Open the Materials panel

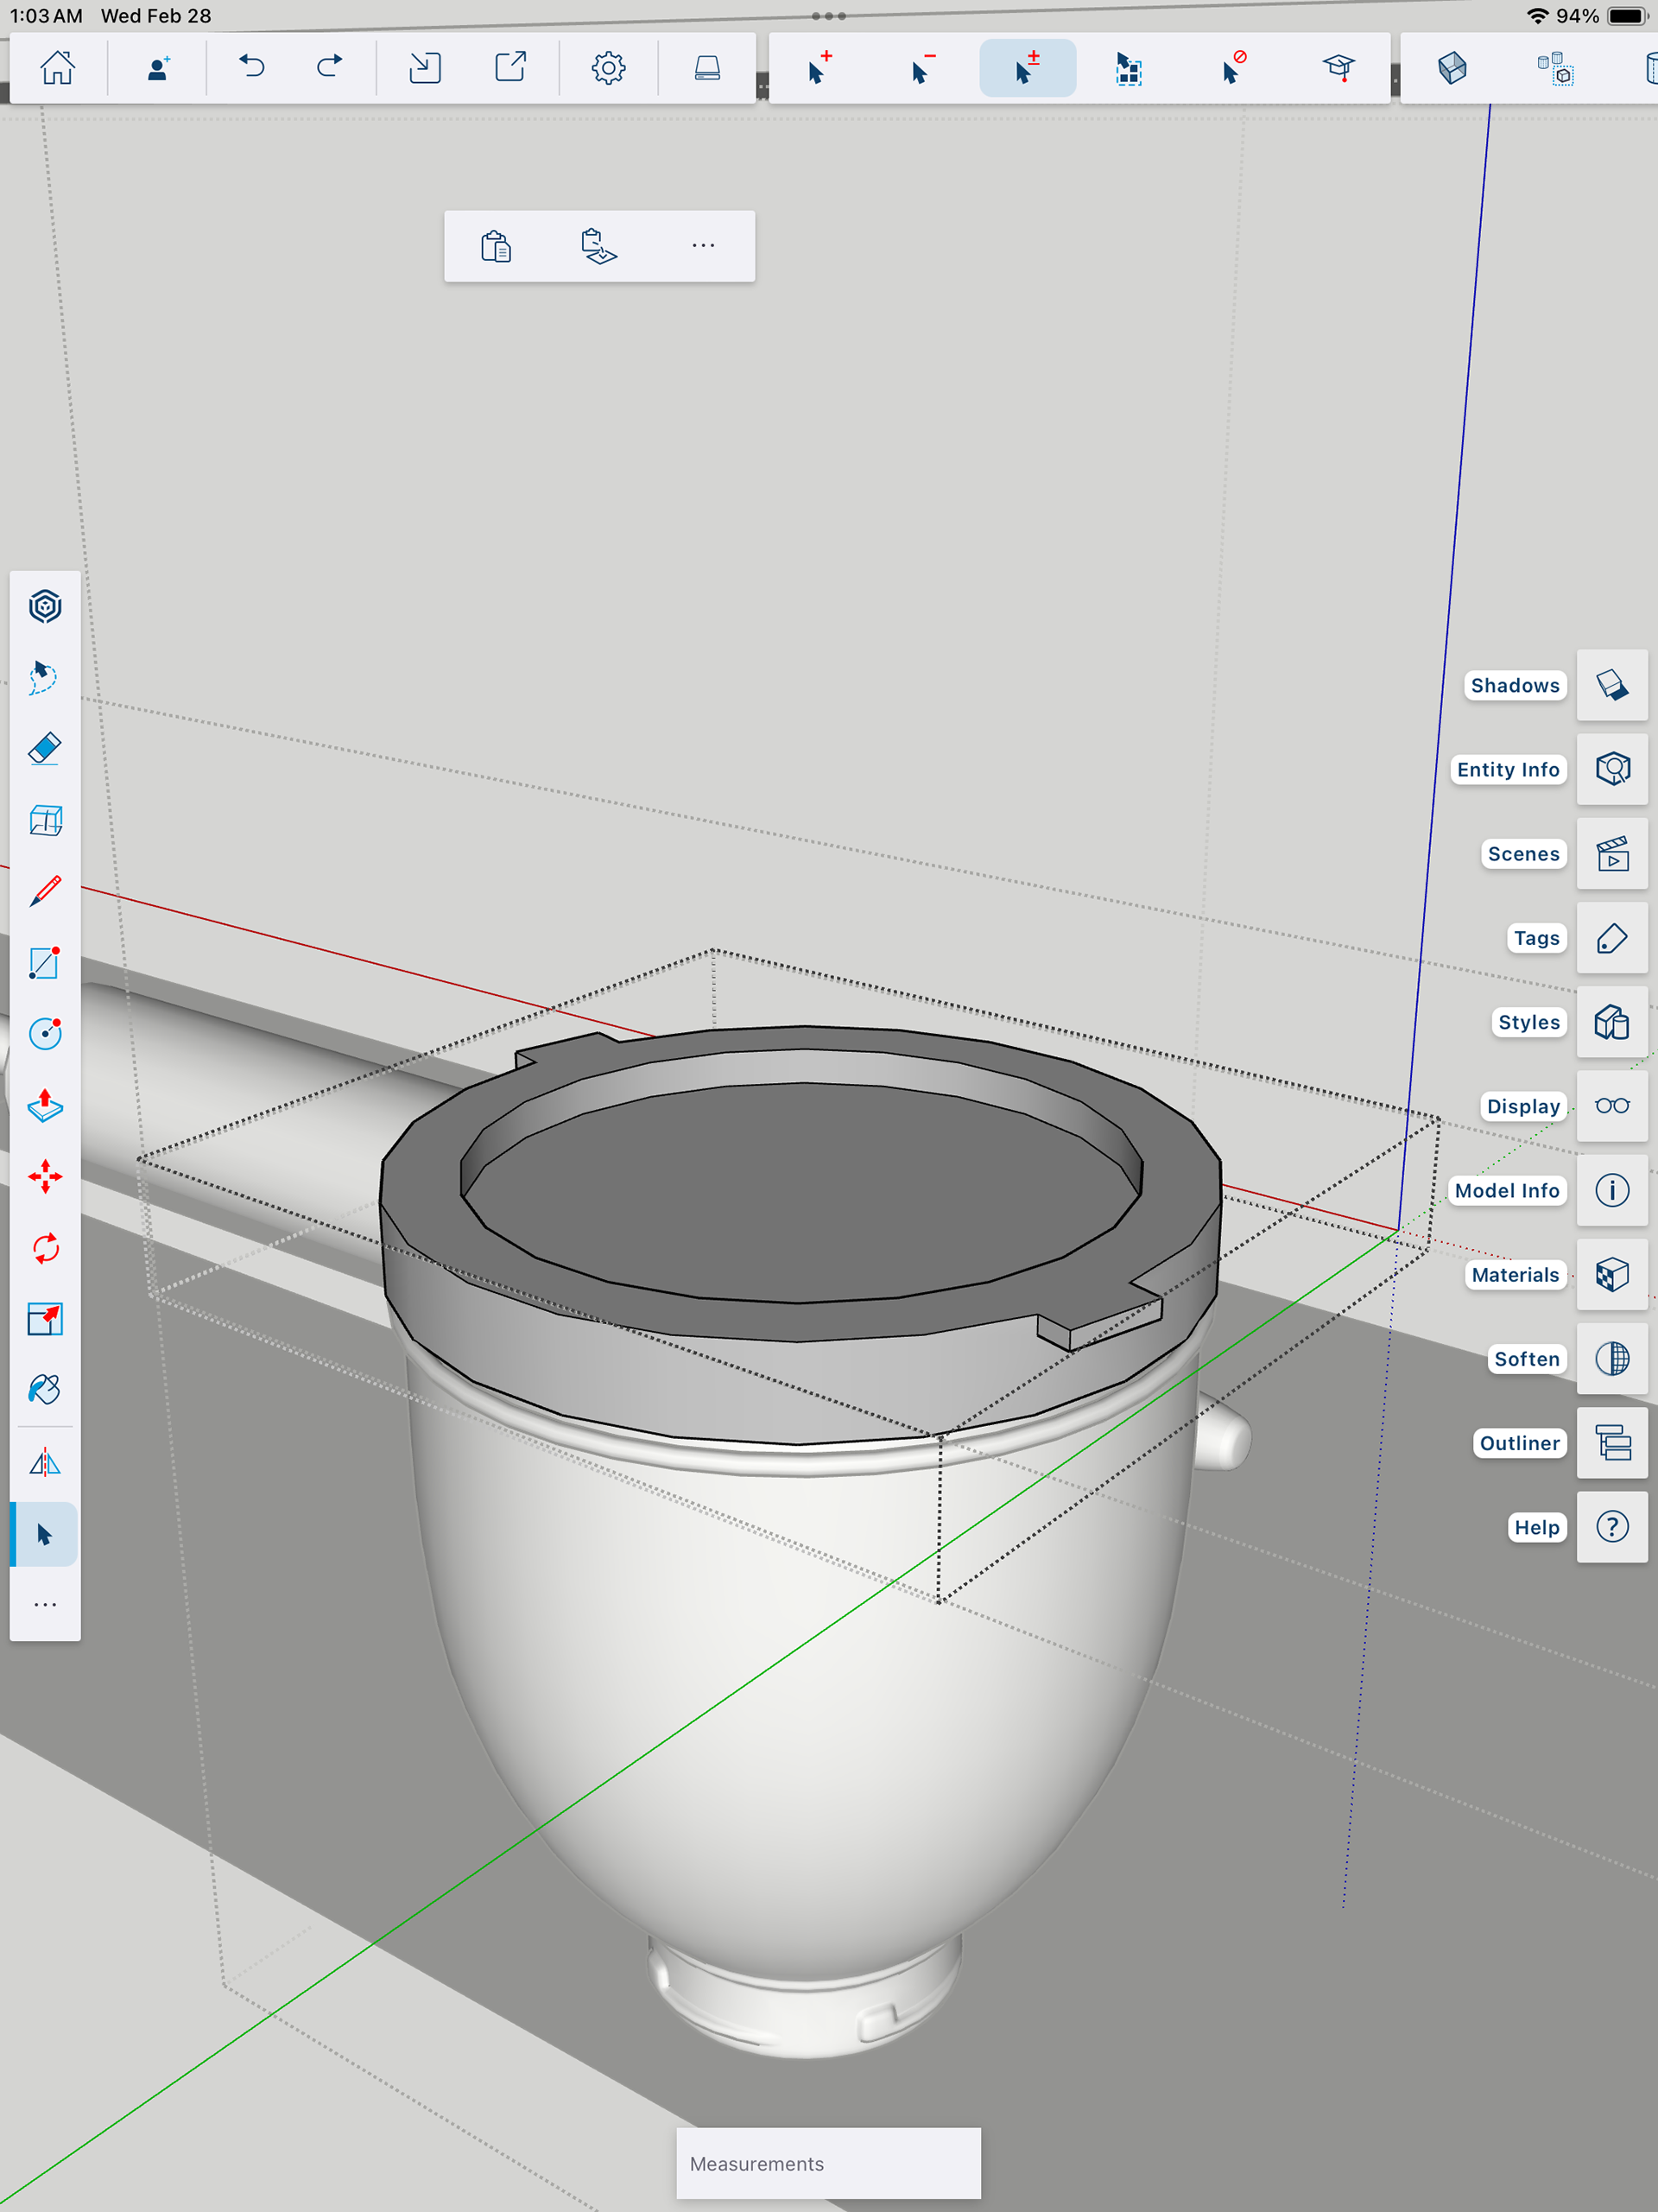(x=1611, y=1275)
